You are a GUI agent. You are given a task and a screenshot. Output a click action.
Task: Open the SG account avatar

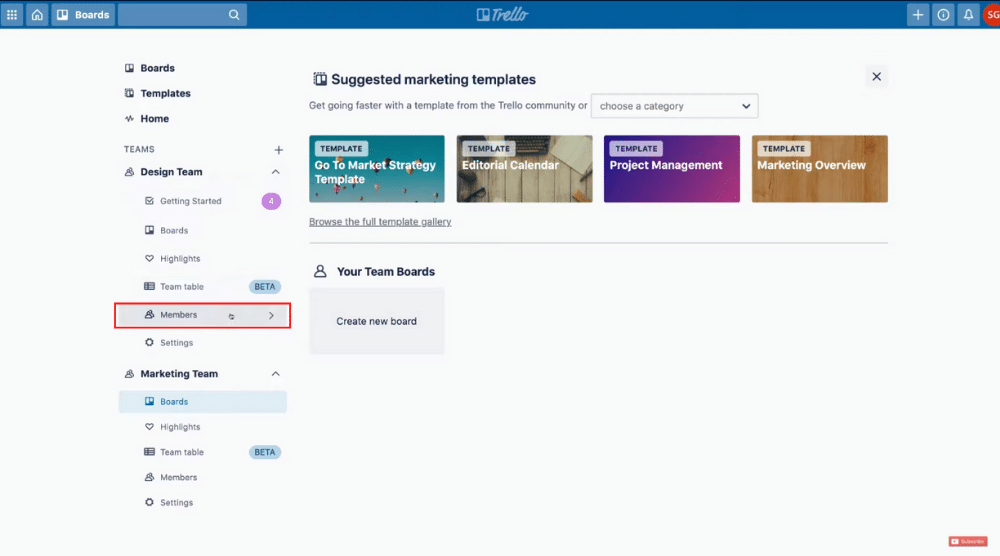click(992, 15)
